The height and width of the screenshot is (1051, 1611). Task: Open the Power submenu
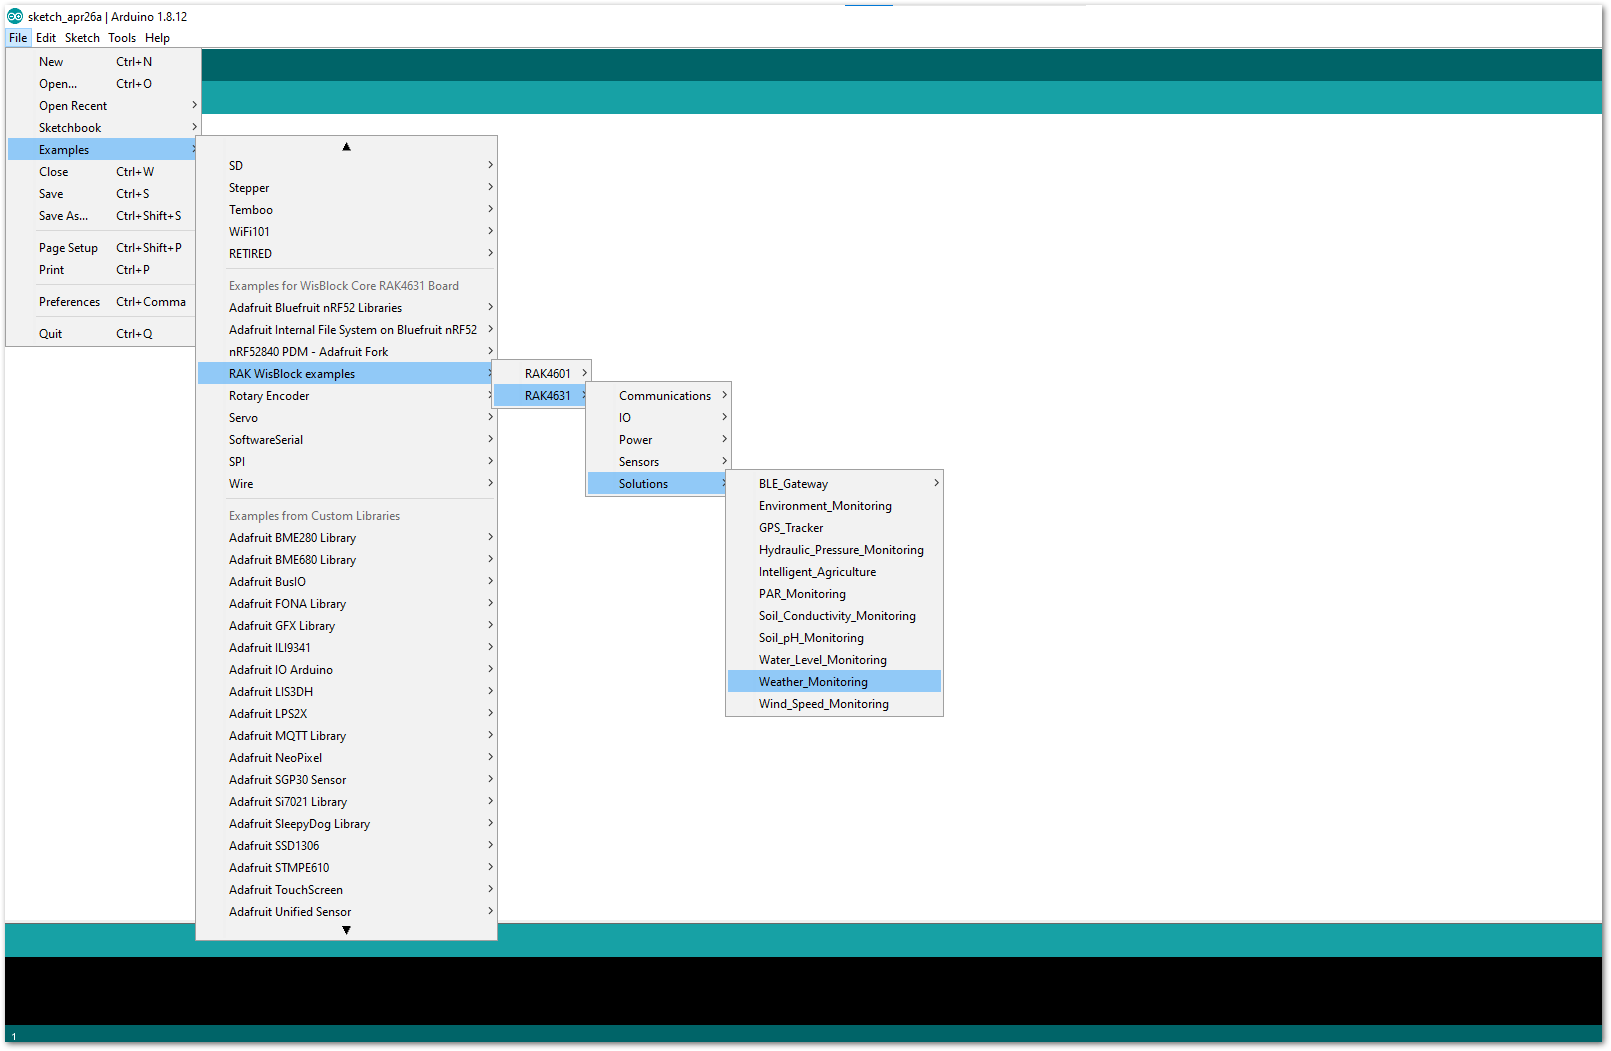[659, 440]
